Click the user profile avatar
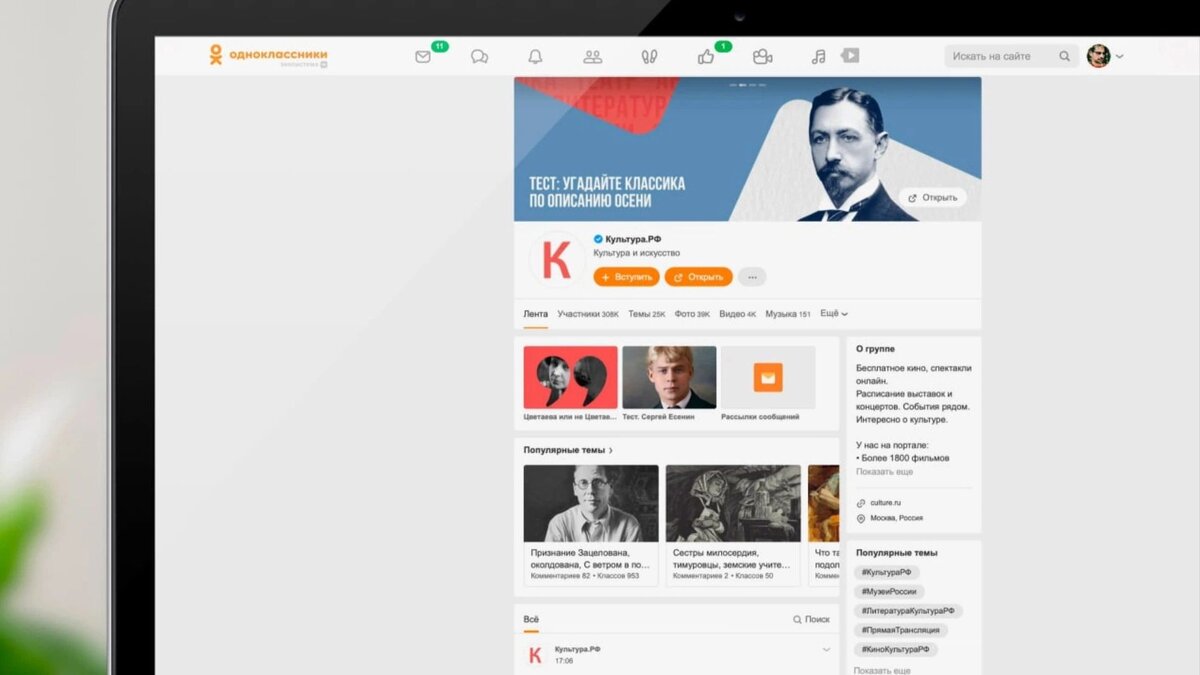Viewport: 1200px width, 675px height. [1098, 56]
